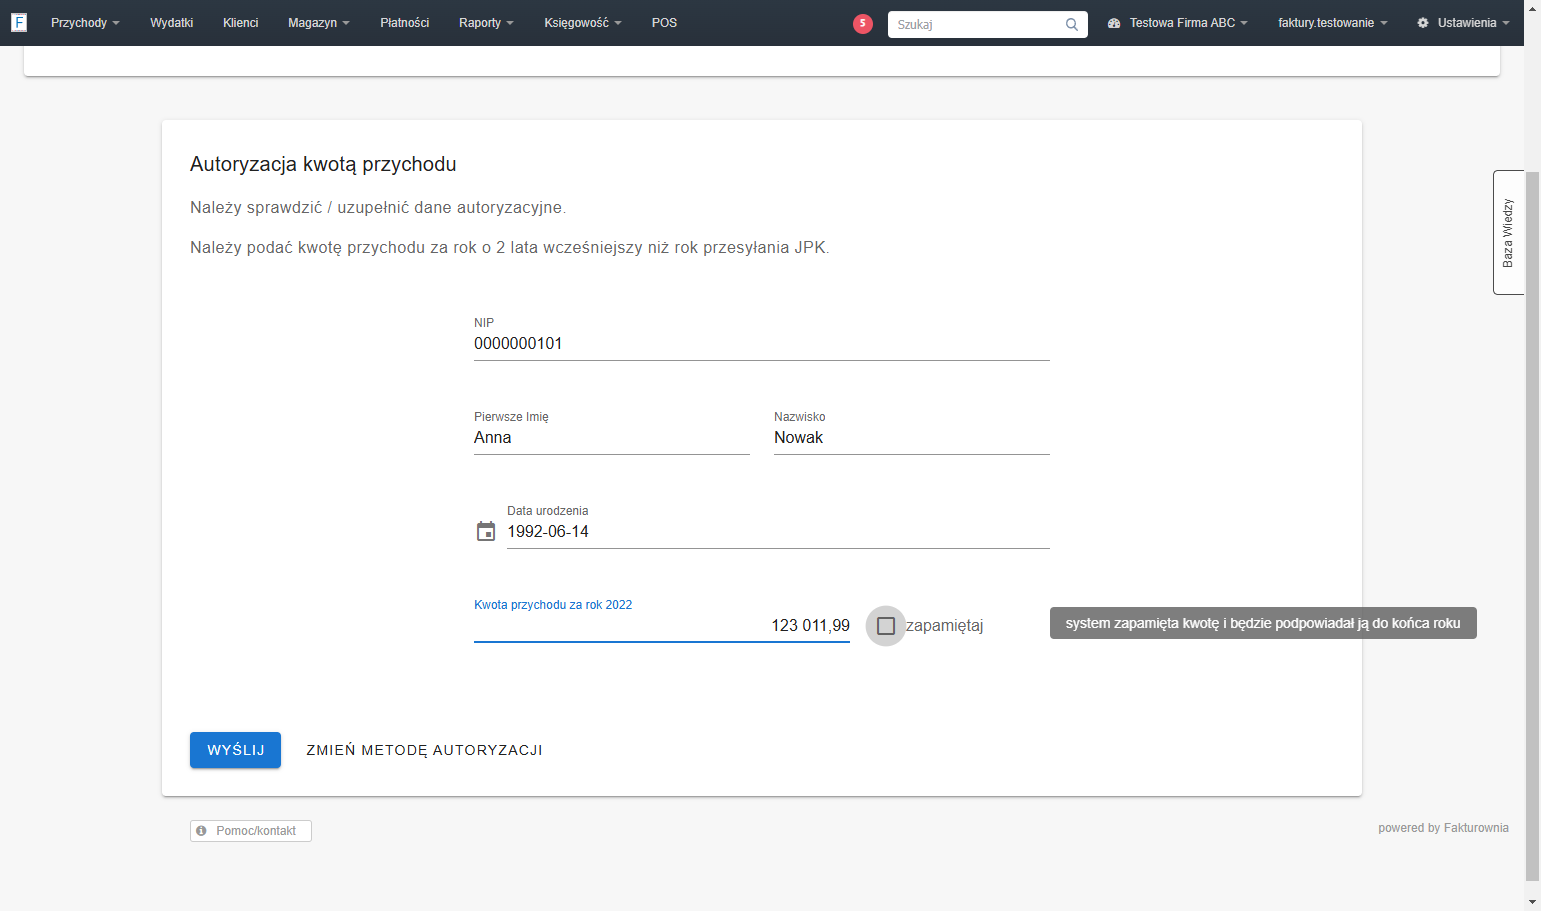The height and width of the screenshot is (911, 1541).
Task: Open the Raporty dropdown
Action: 486,23
